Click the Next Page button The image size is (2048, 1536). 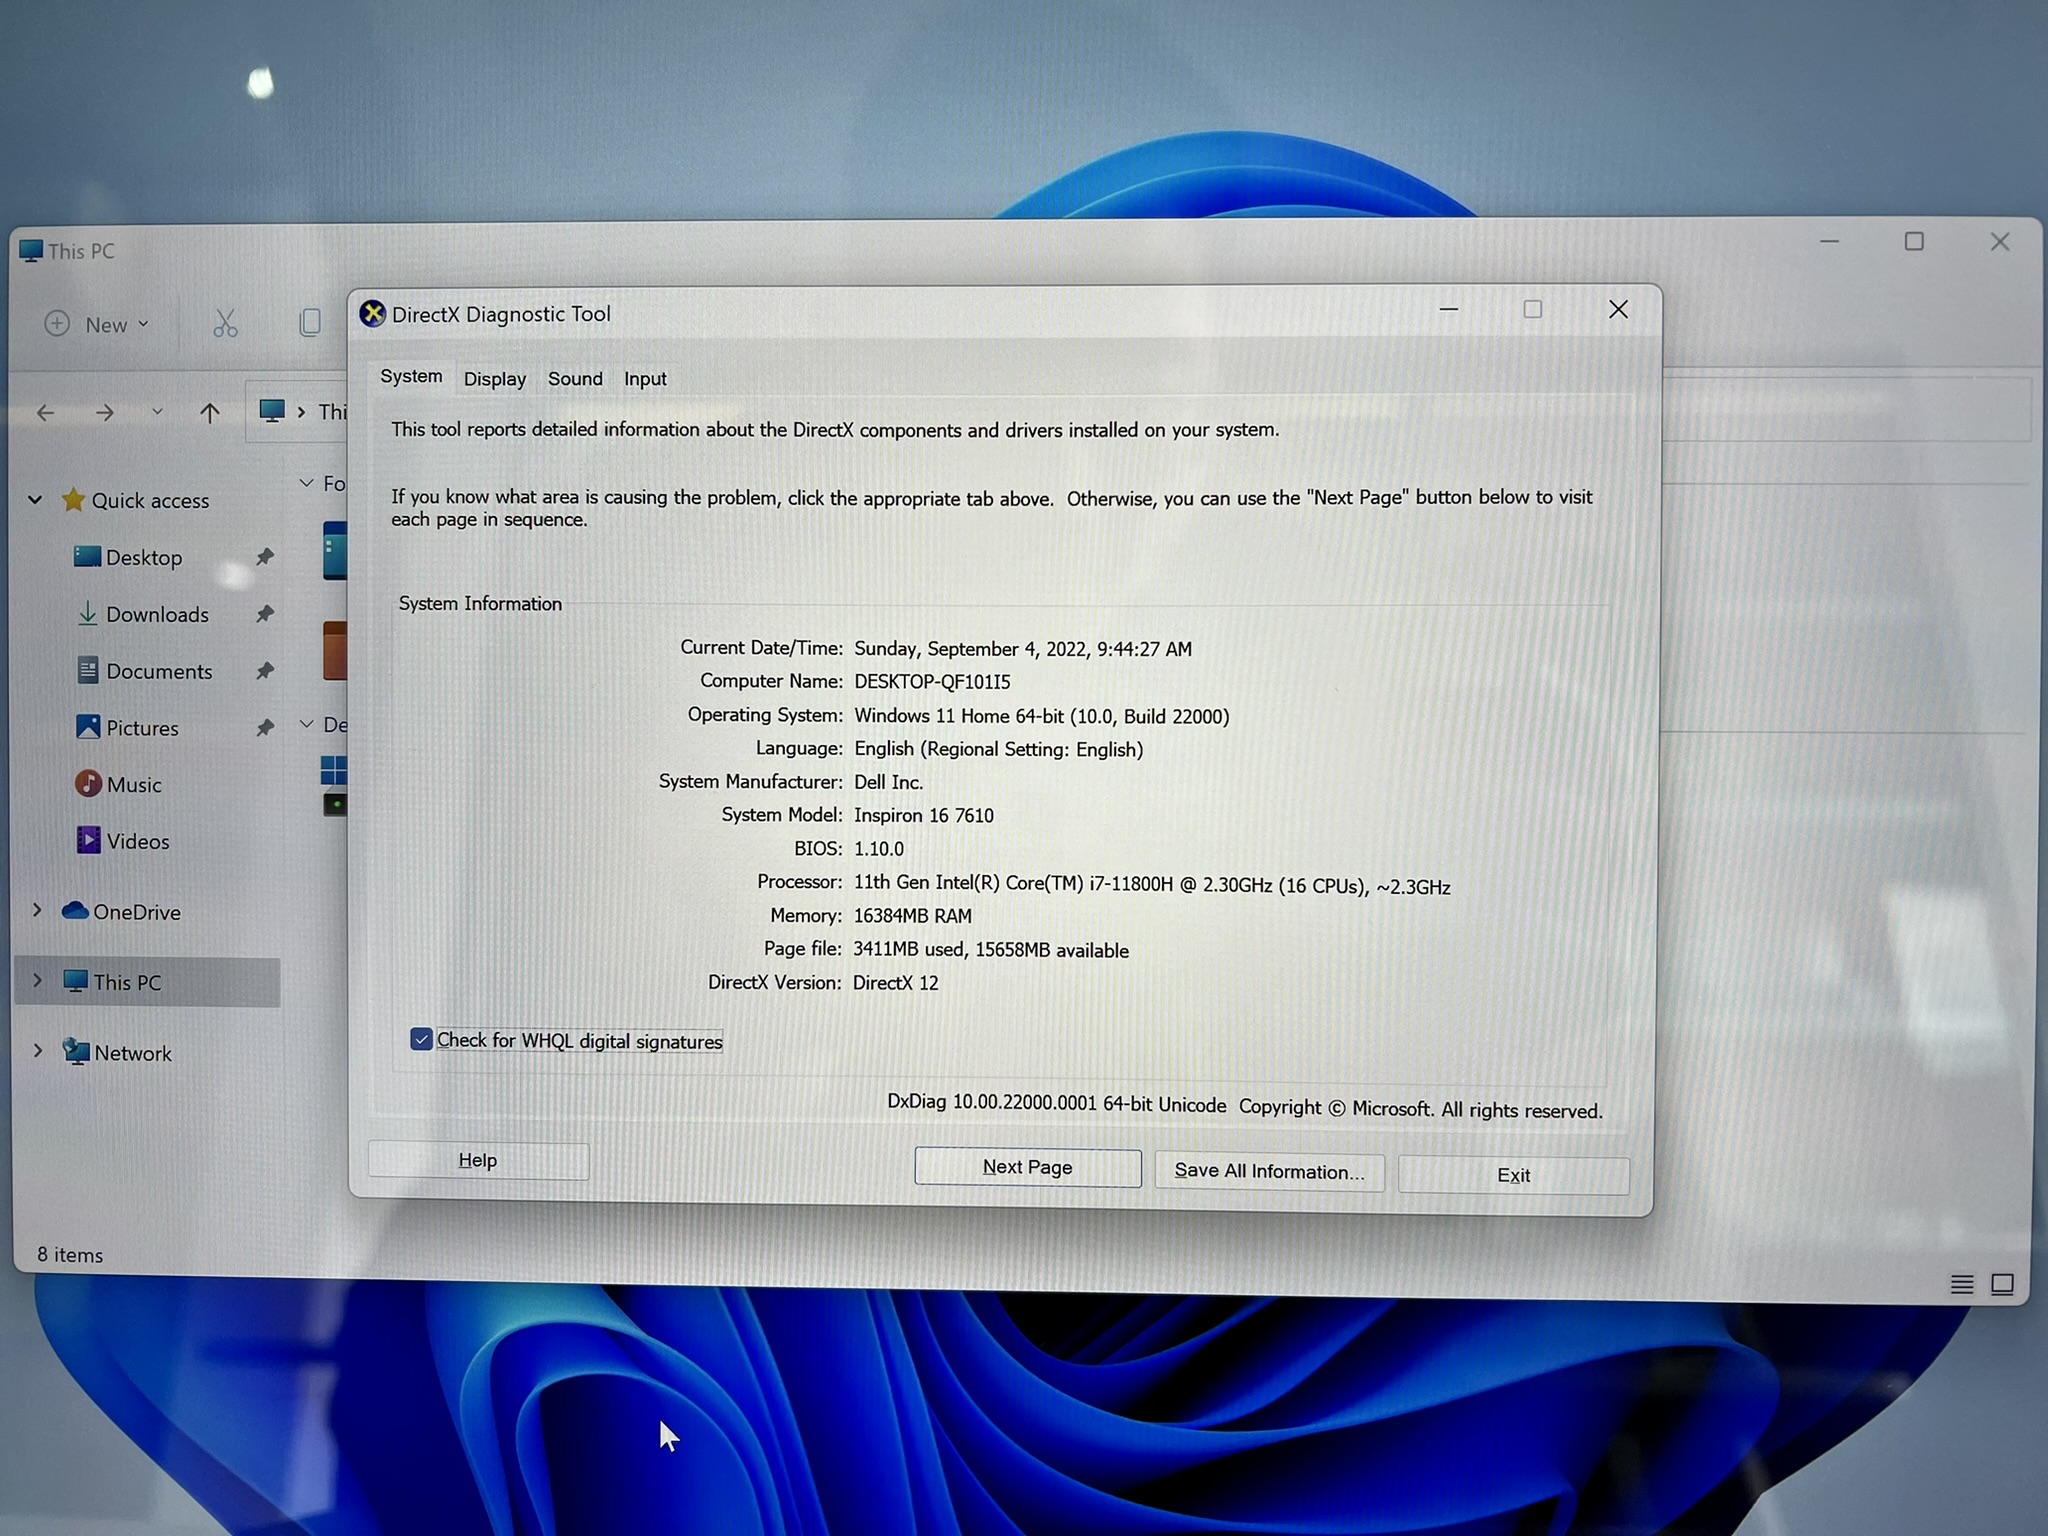point(1027,1167)
